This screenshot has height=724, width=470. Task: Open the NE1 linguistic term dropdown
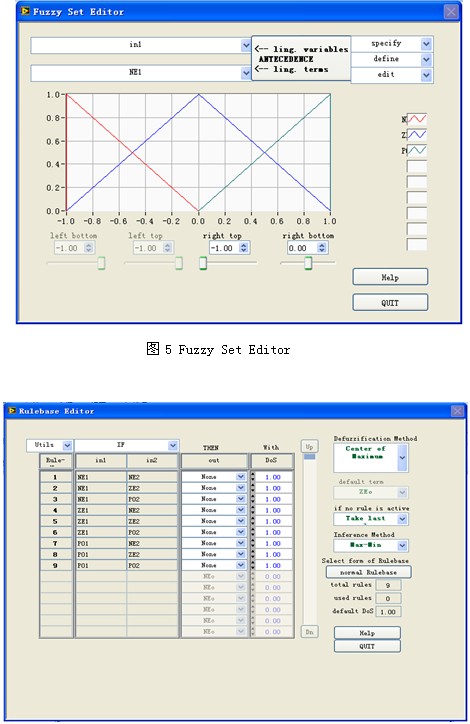tap(246, 73)
